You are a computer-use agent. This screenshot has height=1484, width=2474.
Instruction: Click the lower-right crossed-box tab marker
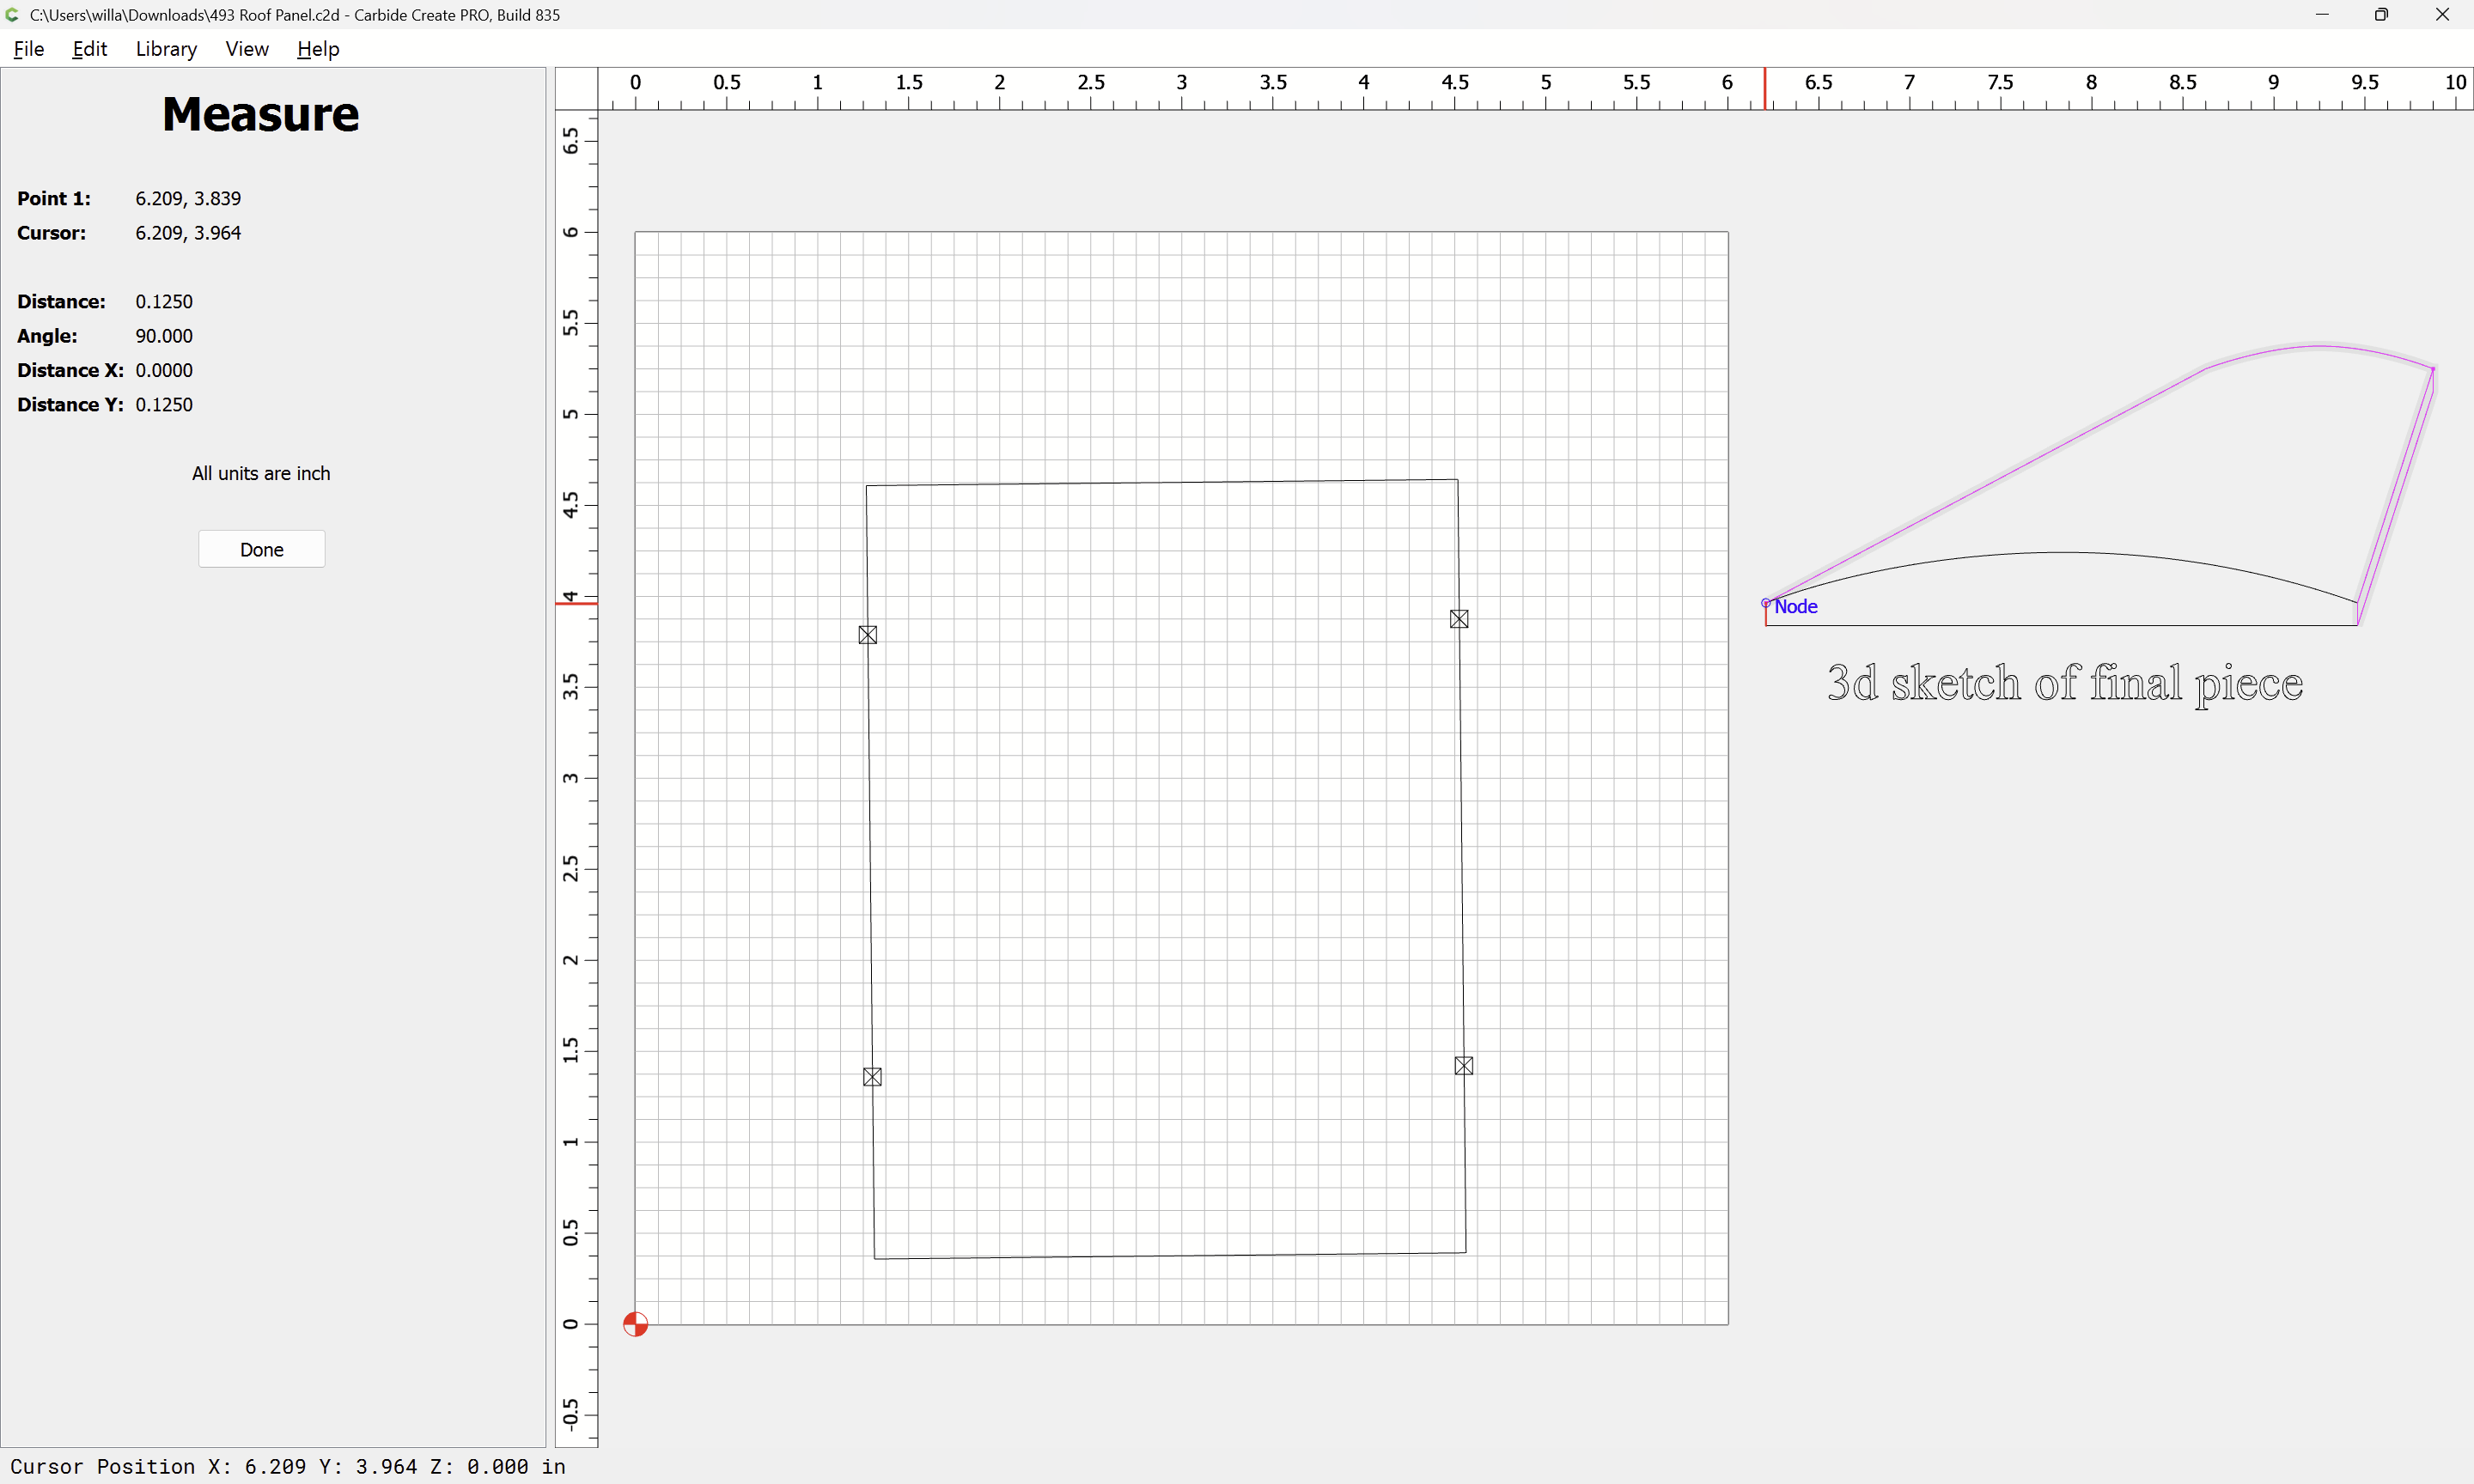click(x=1463, y=1066)
